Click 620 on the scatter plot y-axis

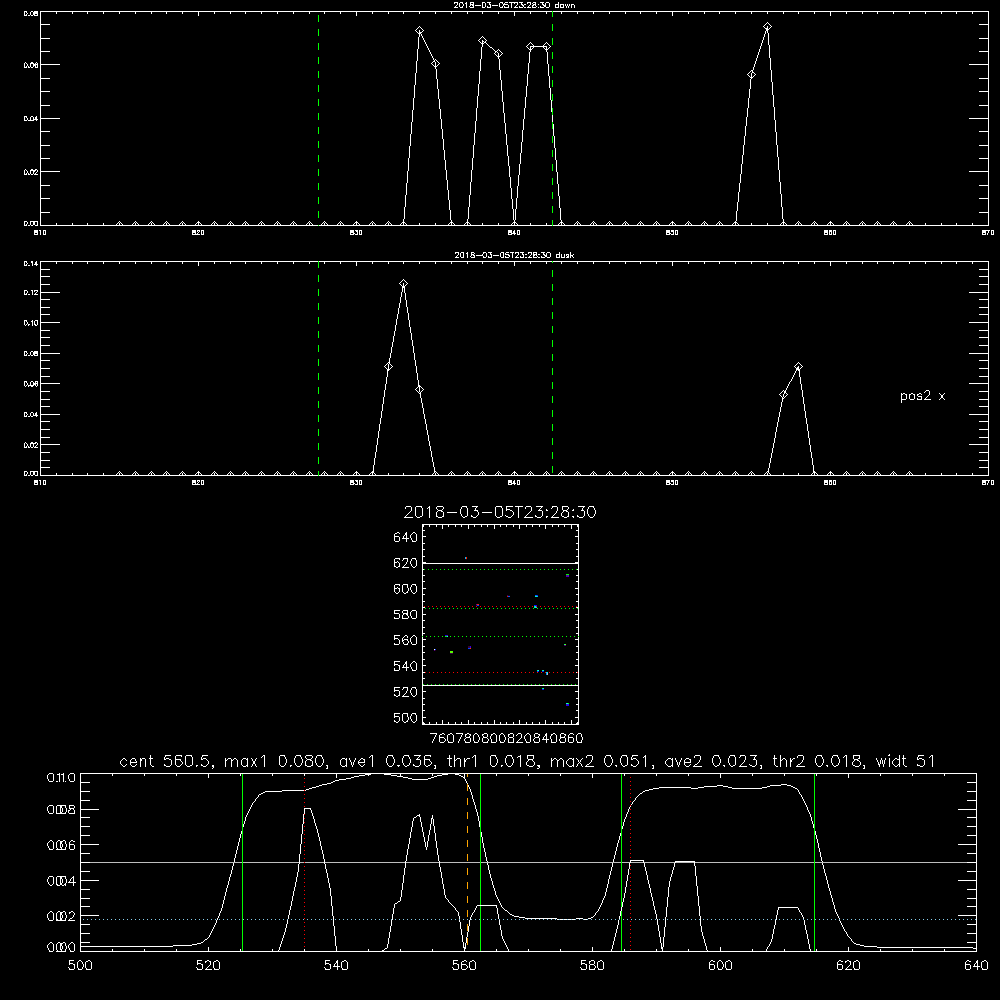[x=406, y=563]
